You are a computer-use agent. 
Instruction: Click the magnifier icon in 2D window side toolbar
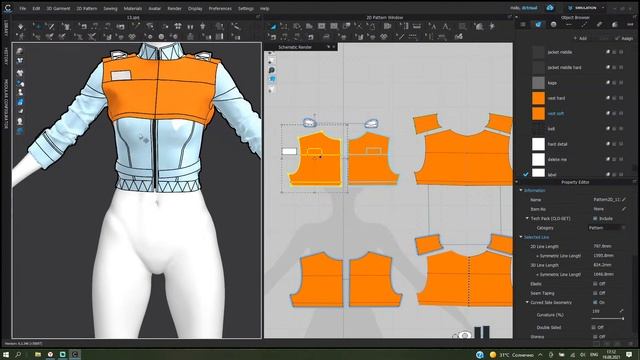coord(271,70)
